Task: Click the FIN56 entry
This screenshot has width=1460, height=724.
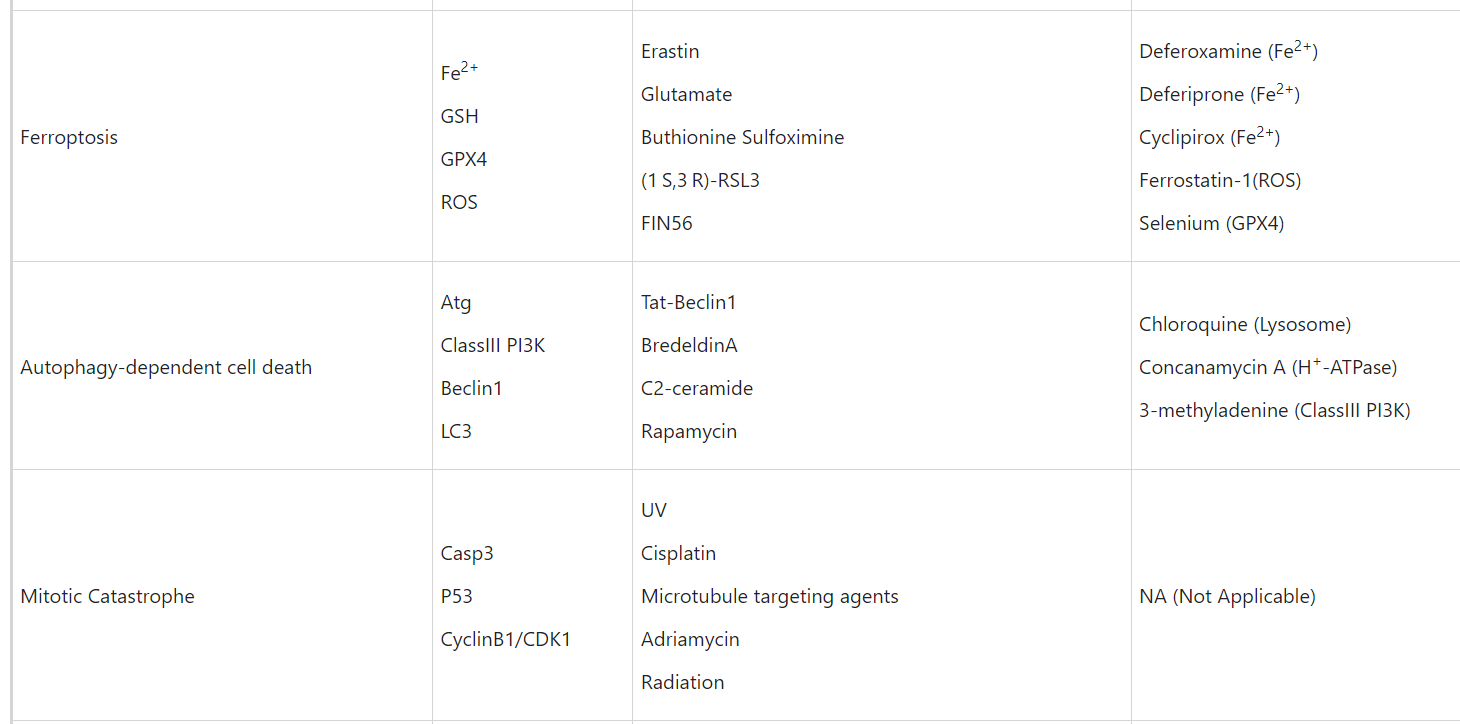Action: [666, 223]
